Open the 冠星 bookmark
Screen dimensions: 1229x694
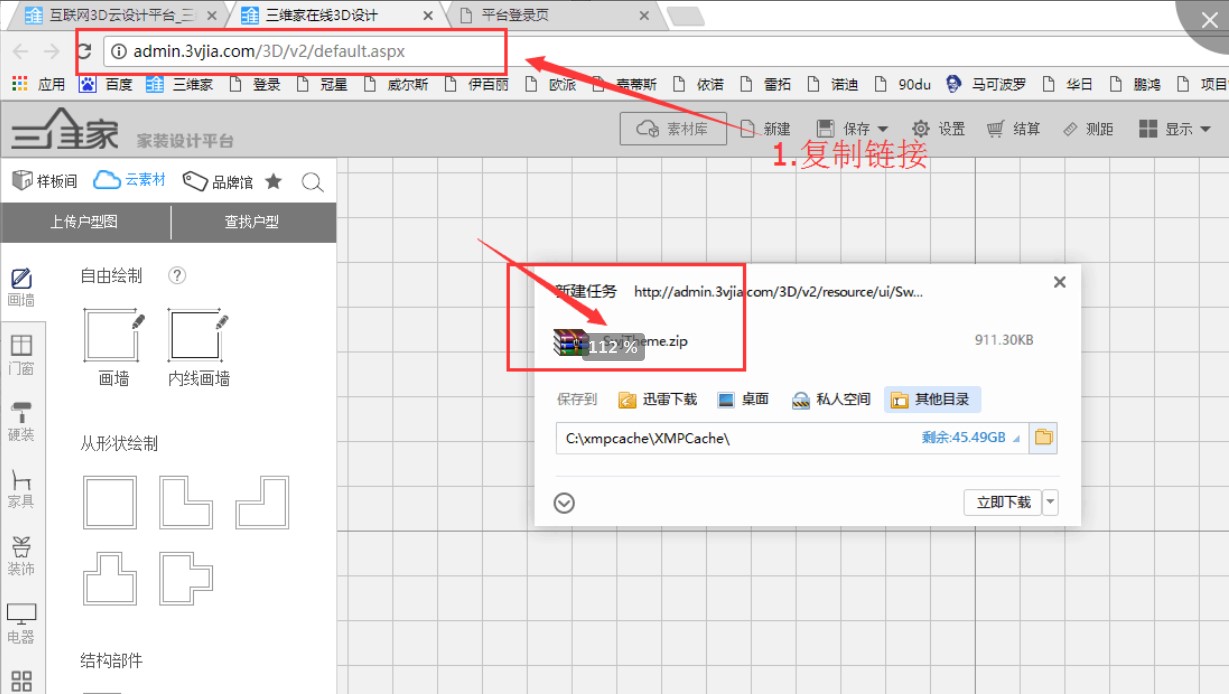(x=321, y=84)
